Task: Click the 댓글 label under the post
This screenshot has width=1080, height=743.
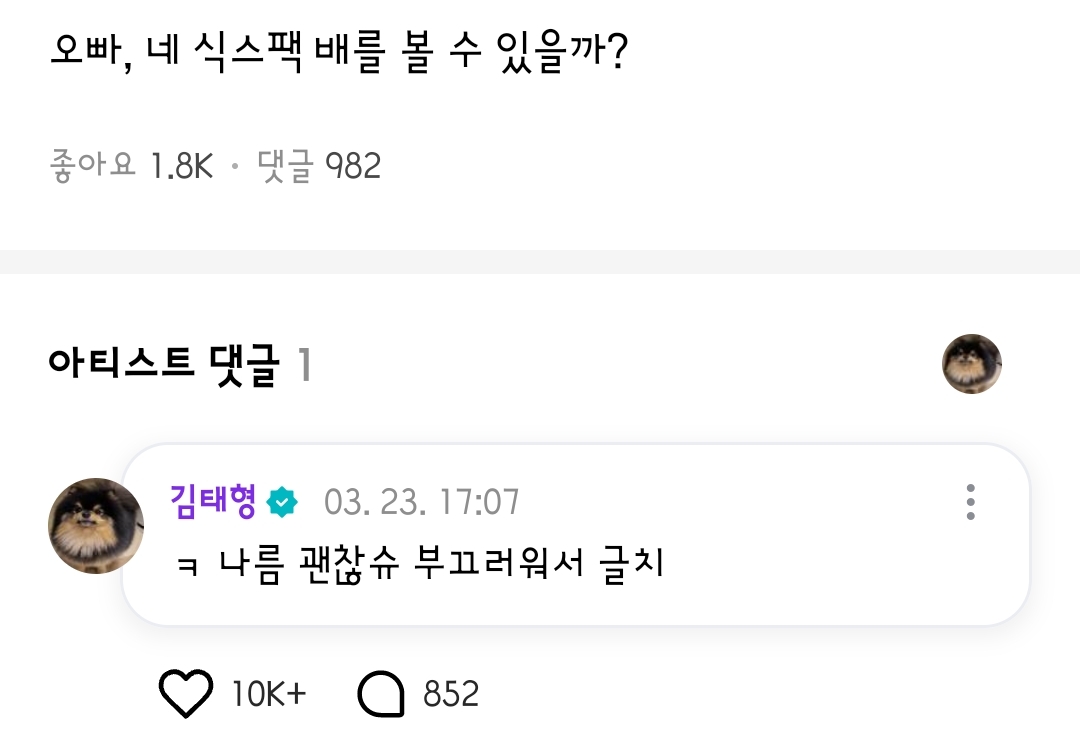Action: (x=285, y=166)
